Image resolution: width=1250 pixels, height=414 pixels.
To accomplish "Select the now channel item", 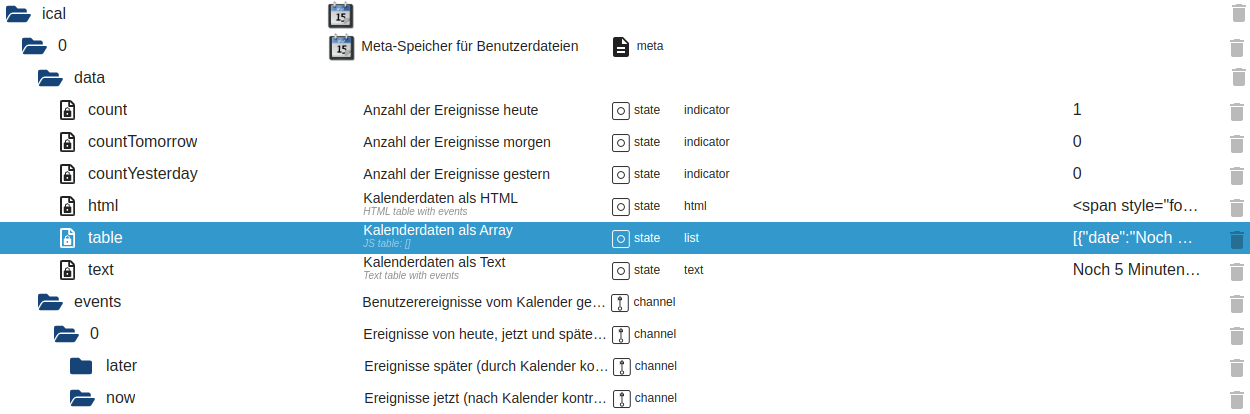I will (120, 398).
